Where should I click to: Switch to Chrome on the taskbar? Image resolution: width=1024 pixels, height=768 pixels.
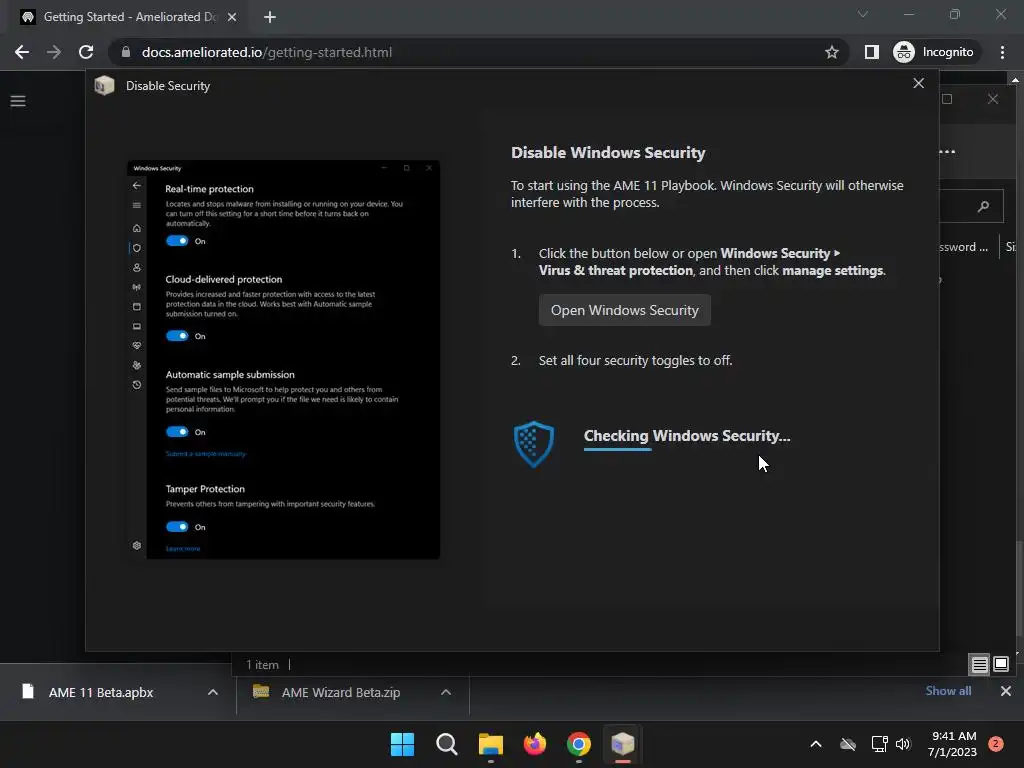coord(579,744)
